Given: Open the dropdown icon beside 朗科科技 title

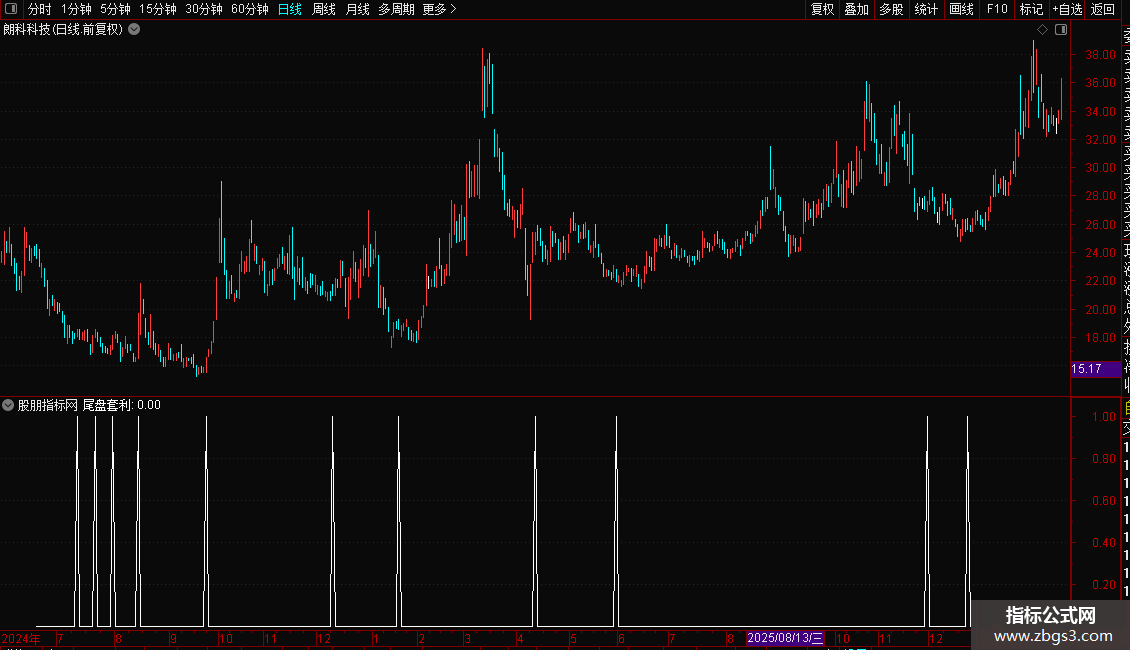Looking at the screenshot, I should pyautogui.click(x=134, y=30).
